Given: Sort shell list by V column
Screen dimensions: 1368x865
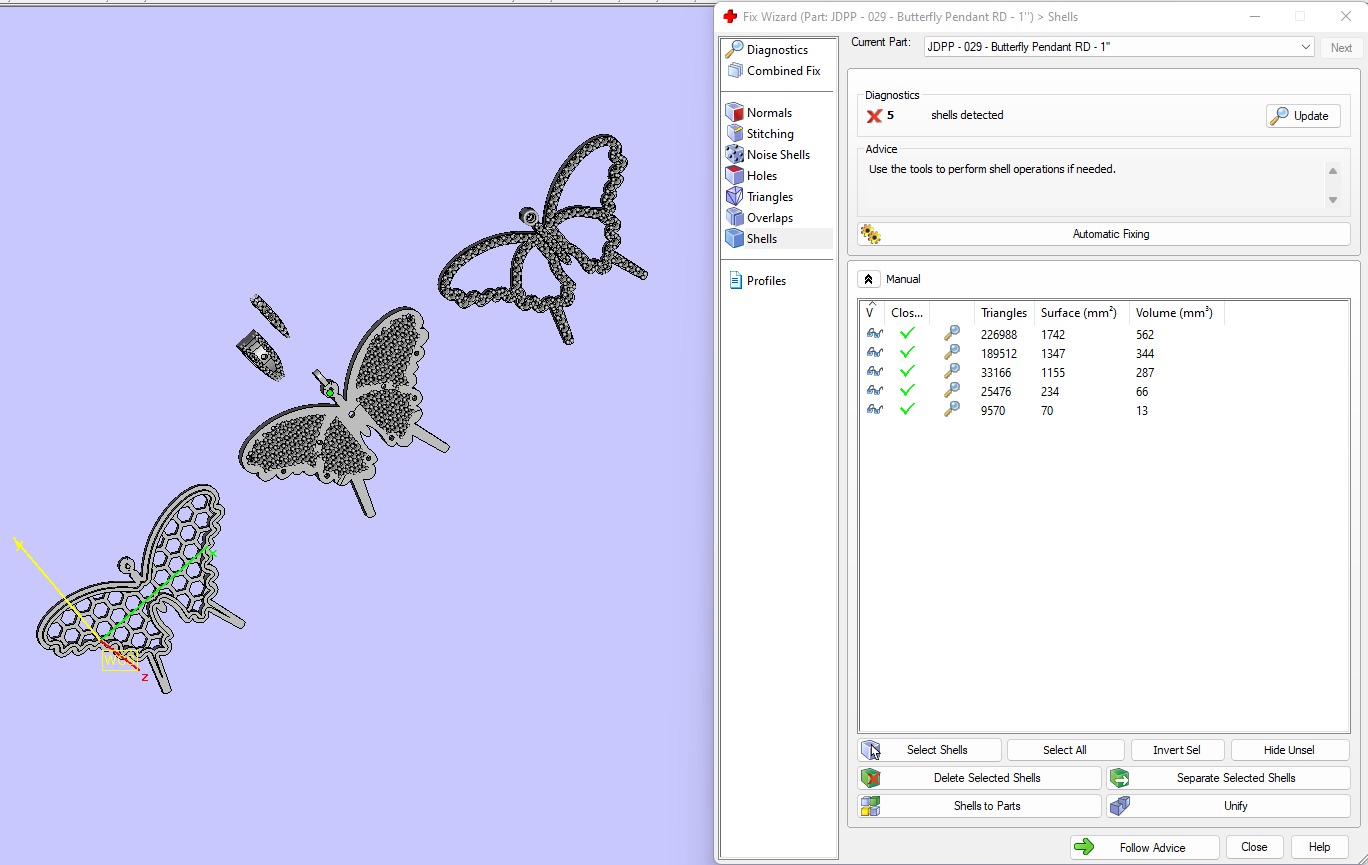Looking at the screenshot, I should pos(871,312).
